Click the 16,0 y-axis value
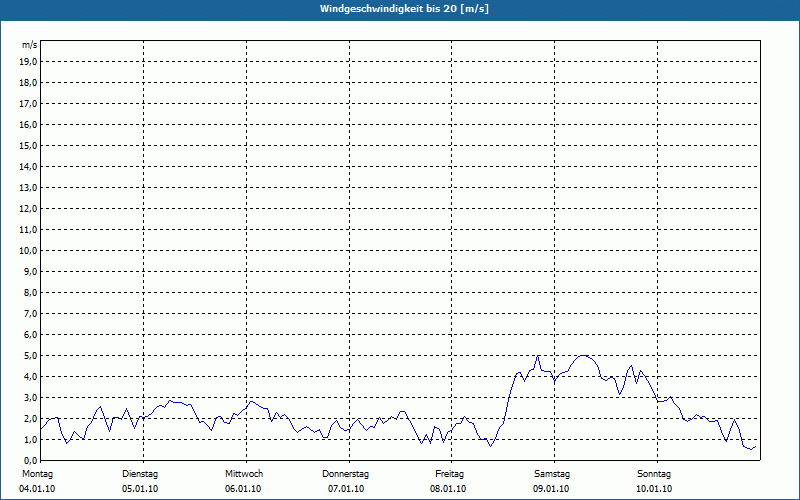 coord(29,124)
